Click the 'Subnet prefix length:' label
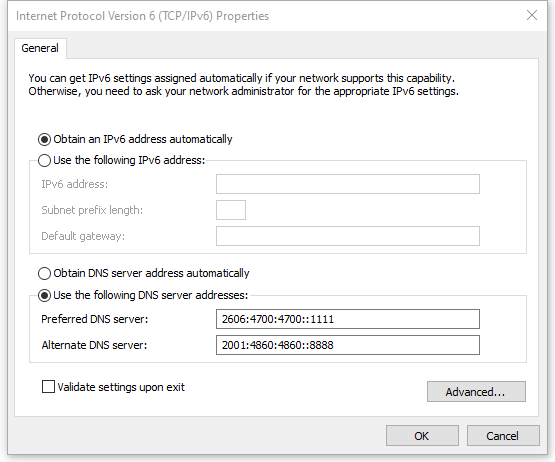 [x=92, y=210]
